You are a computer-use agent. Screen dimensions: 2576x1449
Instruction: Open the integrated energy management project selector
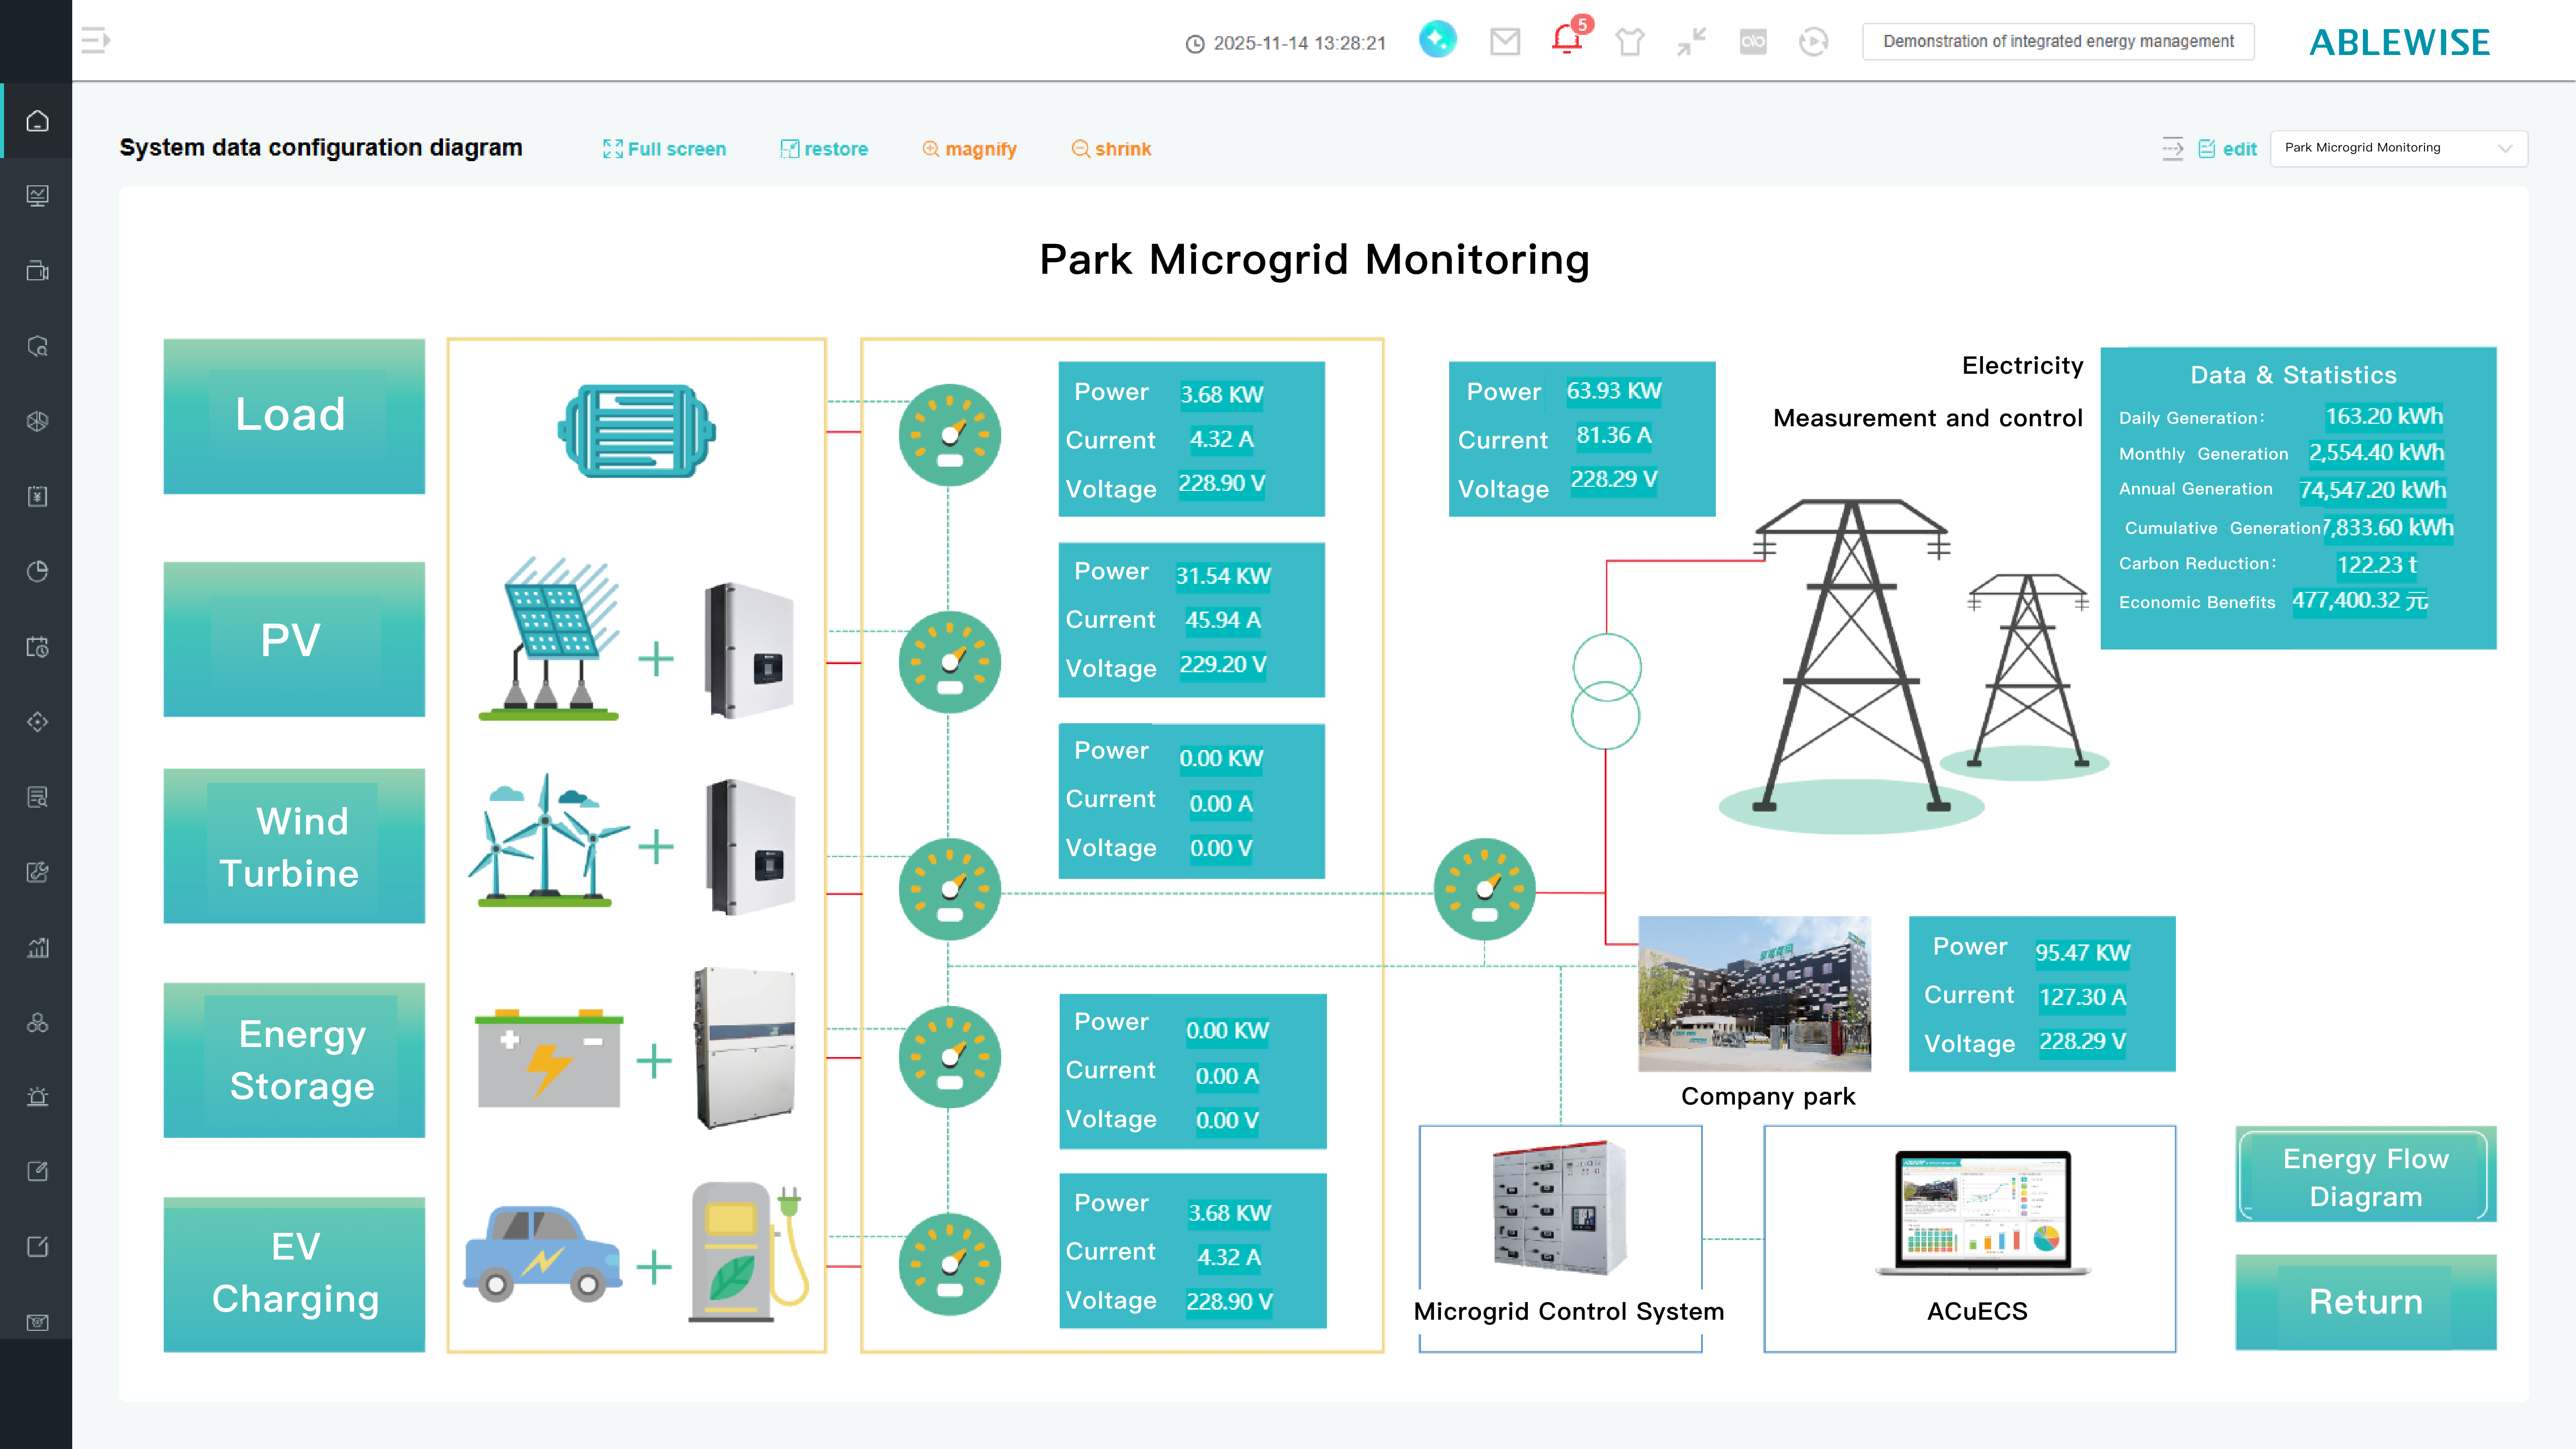click(x=2058, y=42)
